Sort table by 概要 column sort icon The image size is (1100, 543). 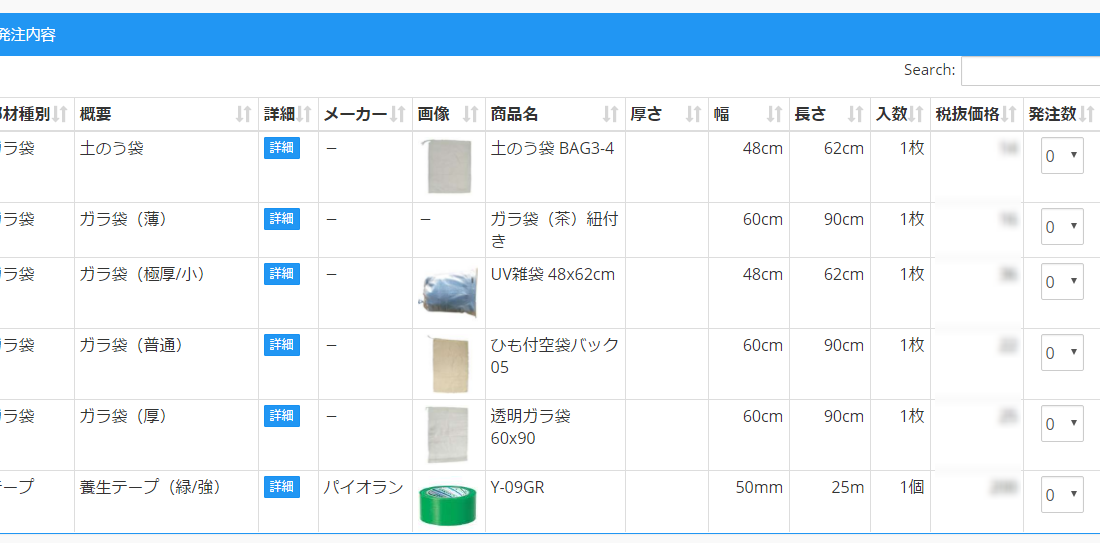(244, 115)
